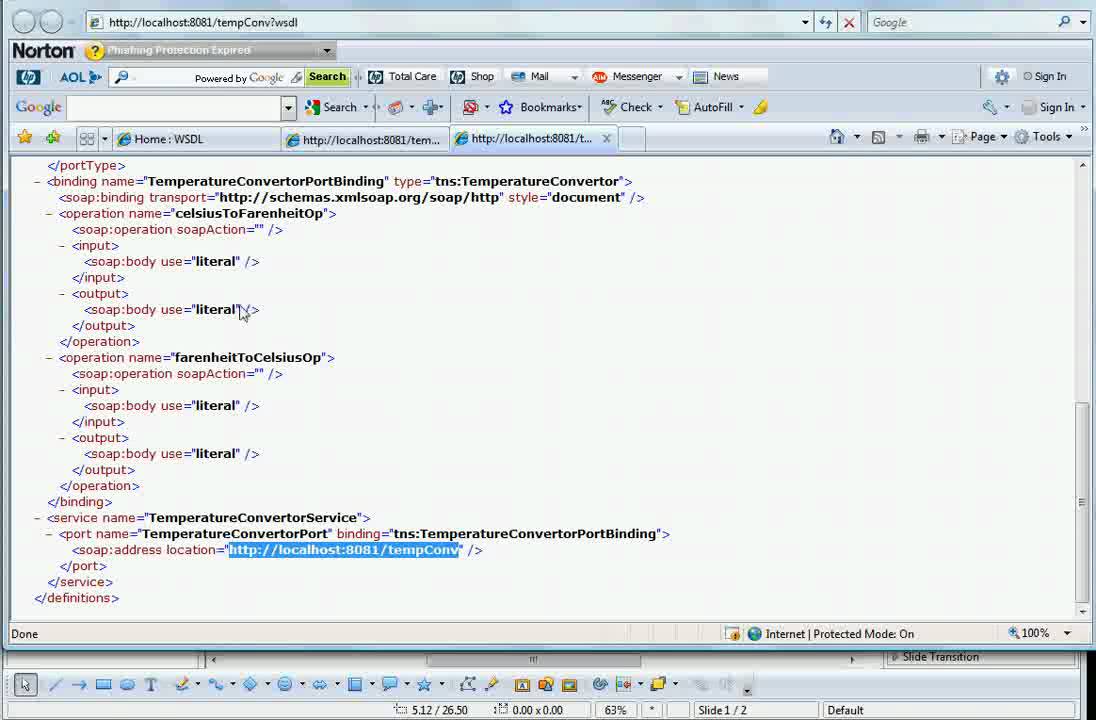Click the Home page icon

point(837,137)
